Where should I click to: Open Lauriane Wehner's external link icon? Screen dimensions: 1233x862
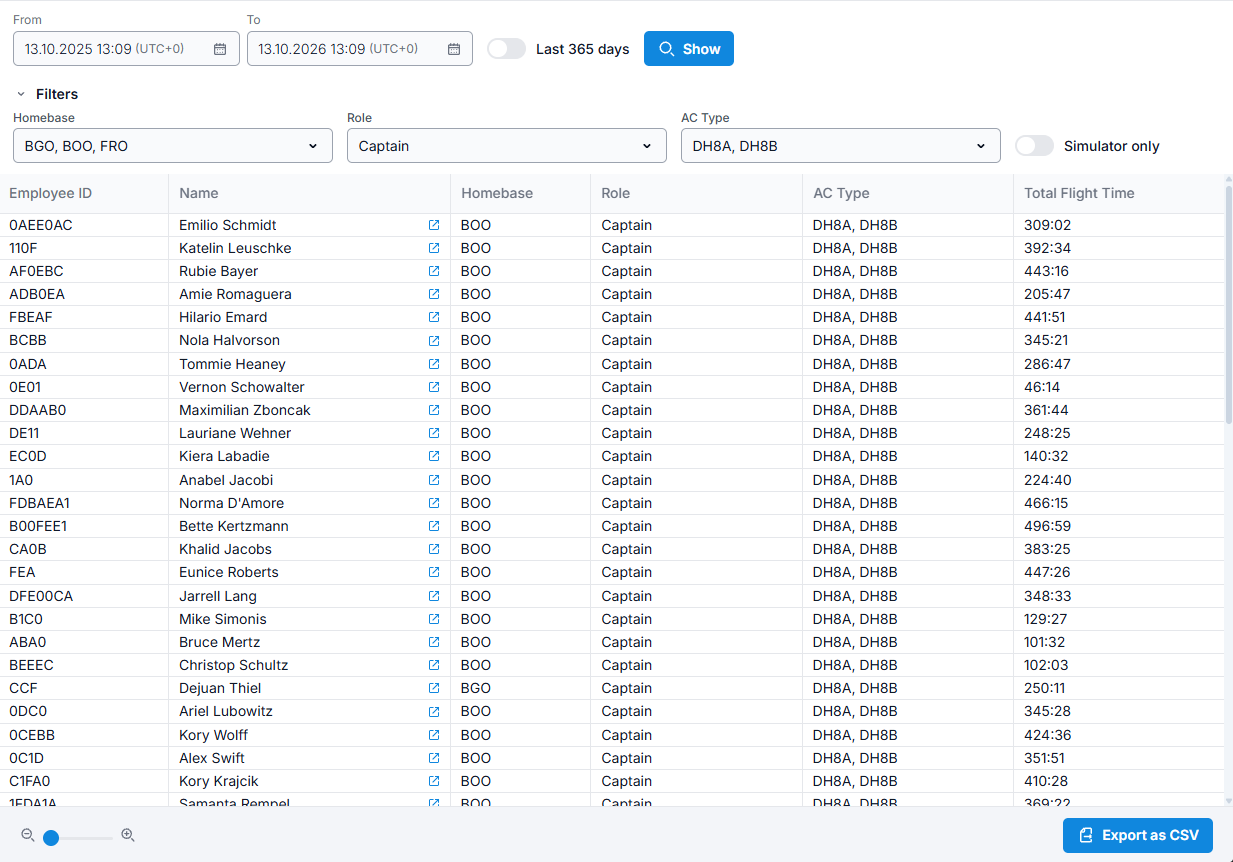(x=434, y=433)
